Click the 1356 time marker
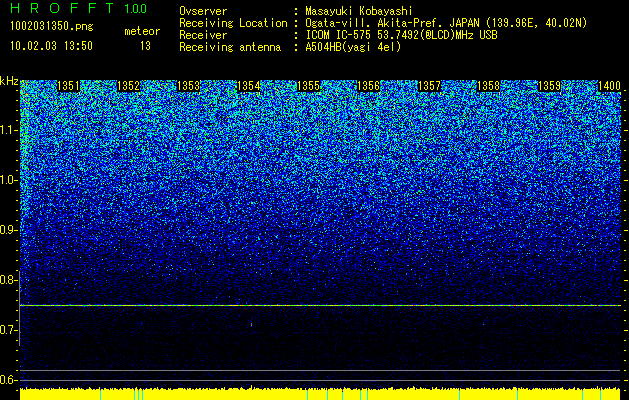Screen dimensions: 629x400 (369, 86)
